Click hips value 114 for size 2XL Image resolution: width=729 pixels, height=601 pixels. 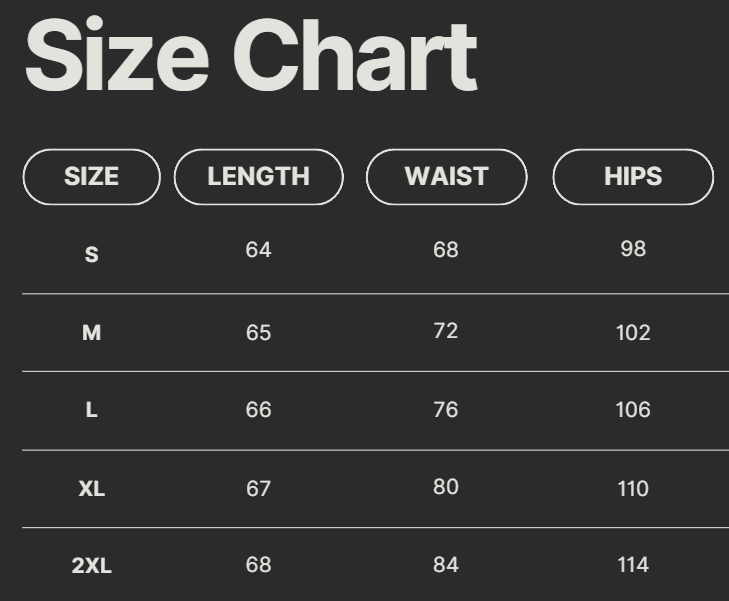[x=633, y=565]
